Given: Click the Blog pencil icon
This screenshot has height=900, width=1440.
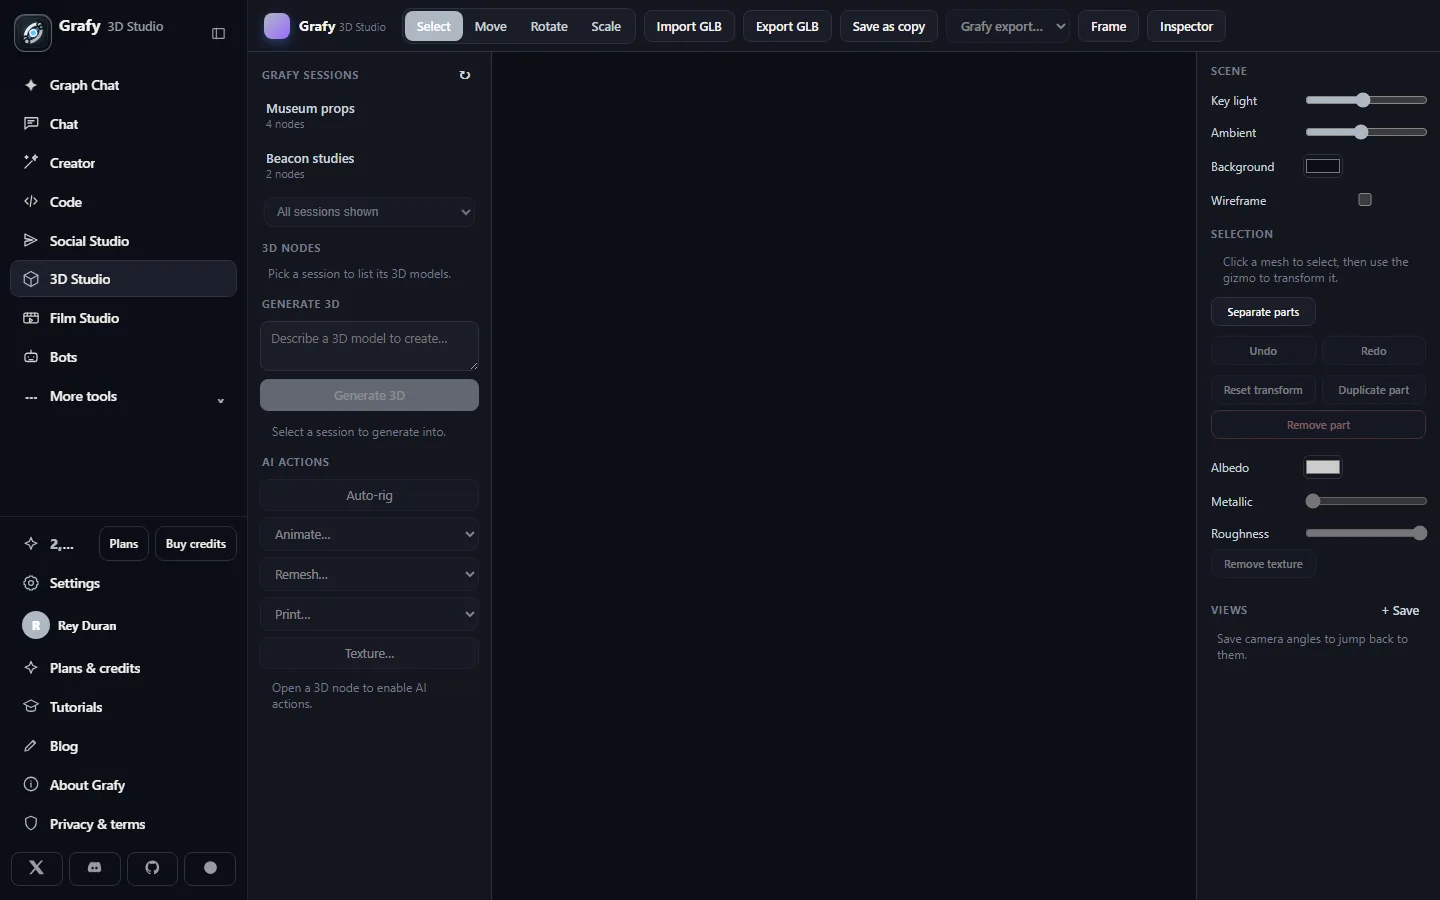Looking at the screenshot, I should coord(31,746).
